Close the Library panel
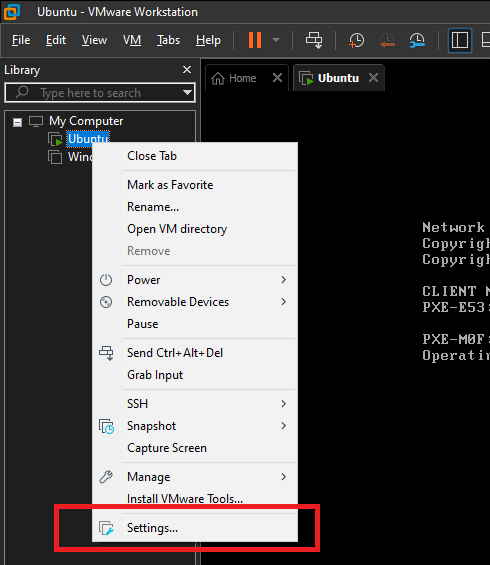The image size is (490, 565). 187,70
